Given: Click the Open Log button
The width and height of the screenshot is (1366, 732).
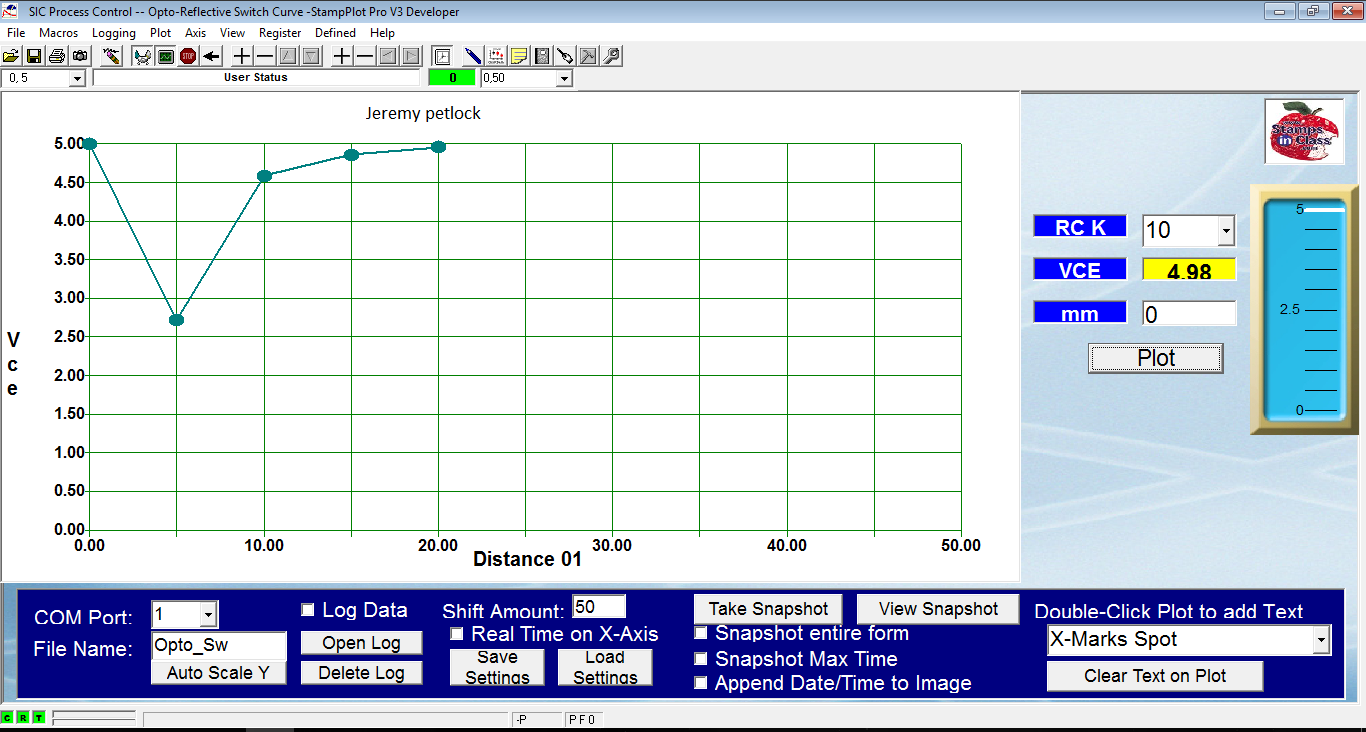Looking at the screenshot, I should (362, 643).
